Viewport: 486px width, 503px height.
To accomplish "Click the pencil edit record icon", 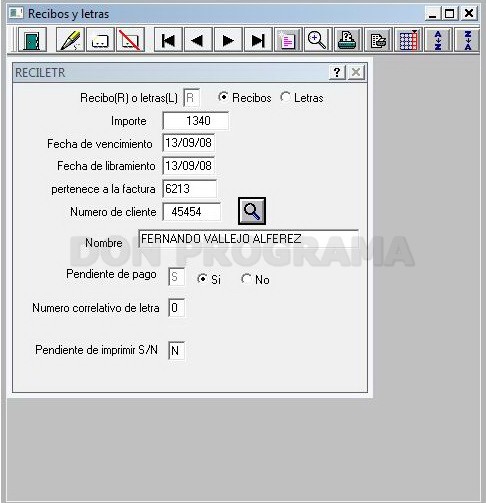I will [70, 40].
